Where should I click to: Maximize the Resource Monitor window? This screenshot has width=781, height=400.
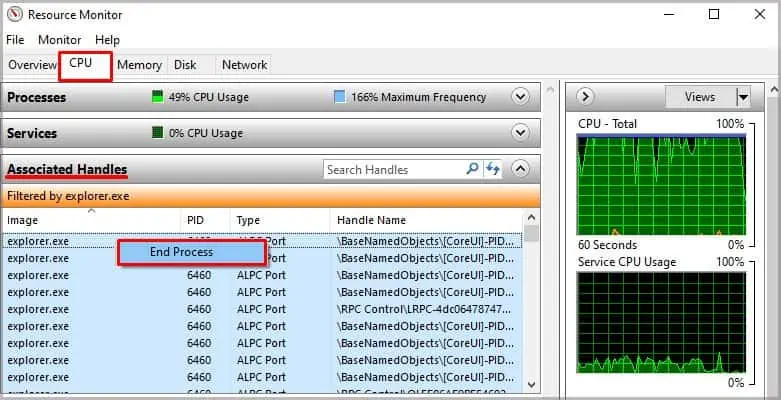point(714,14)
